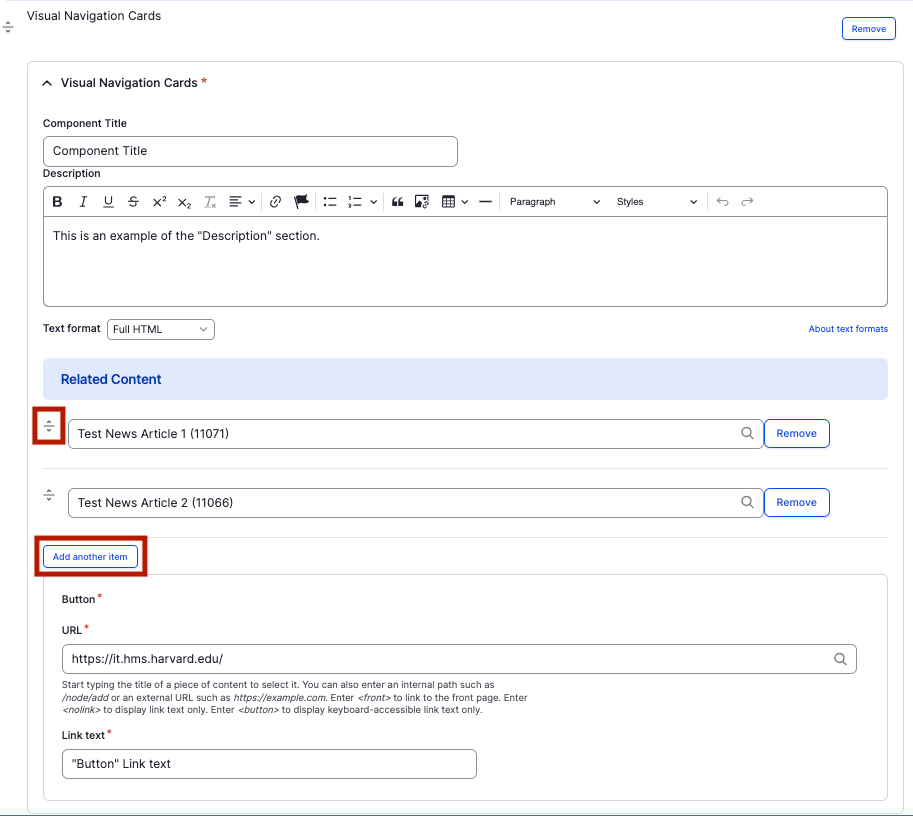Insert a block quote
The width and height of the screenshot is (913, 816).
pos(397,202)
